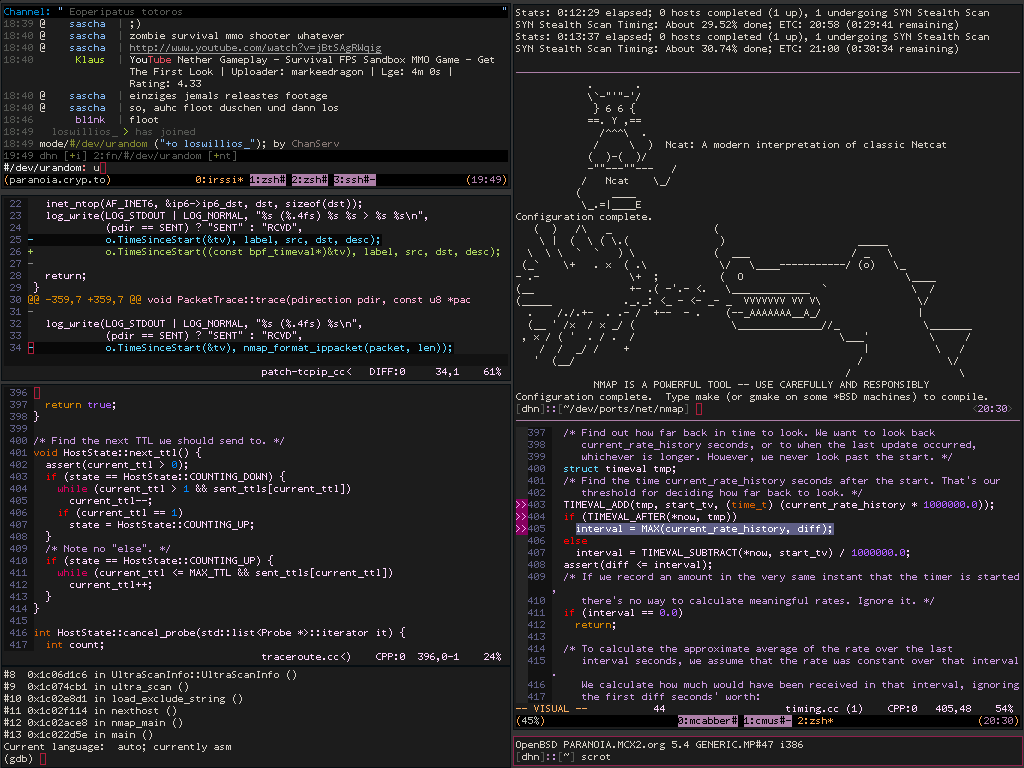Click 'struct timeval tmp;' on line 400
The height and width of the screenshot is (768, 1024).
[620, 469]
